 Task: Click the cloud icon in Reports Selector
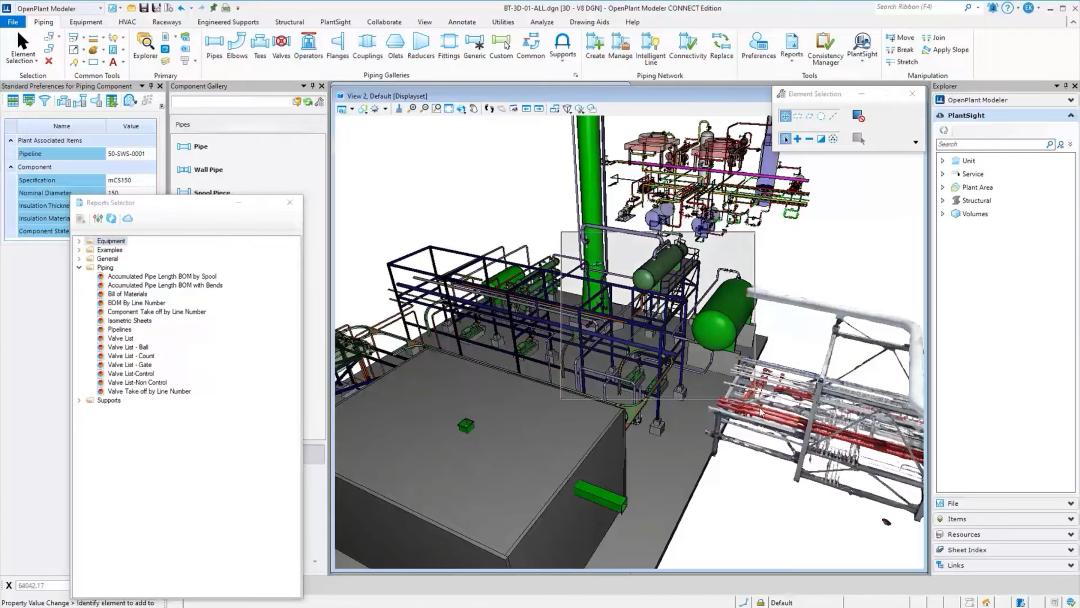click(x=127, y=218)
